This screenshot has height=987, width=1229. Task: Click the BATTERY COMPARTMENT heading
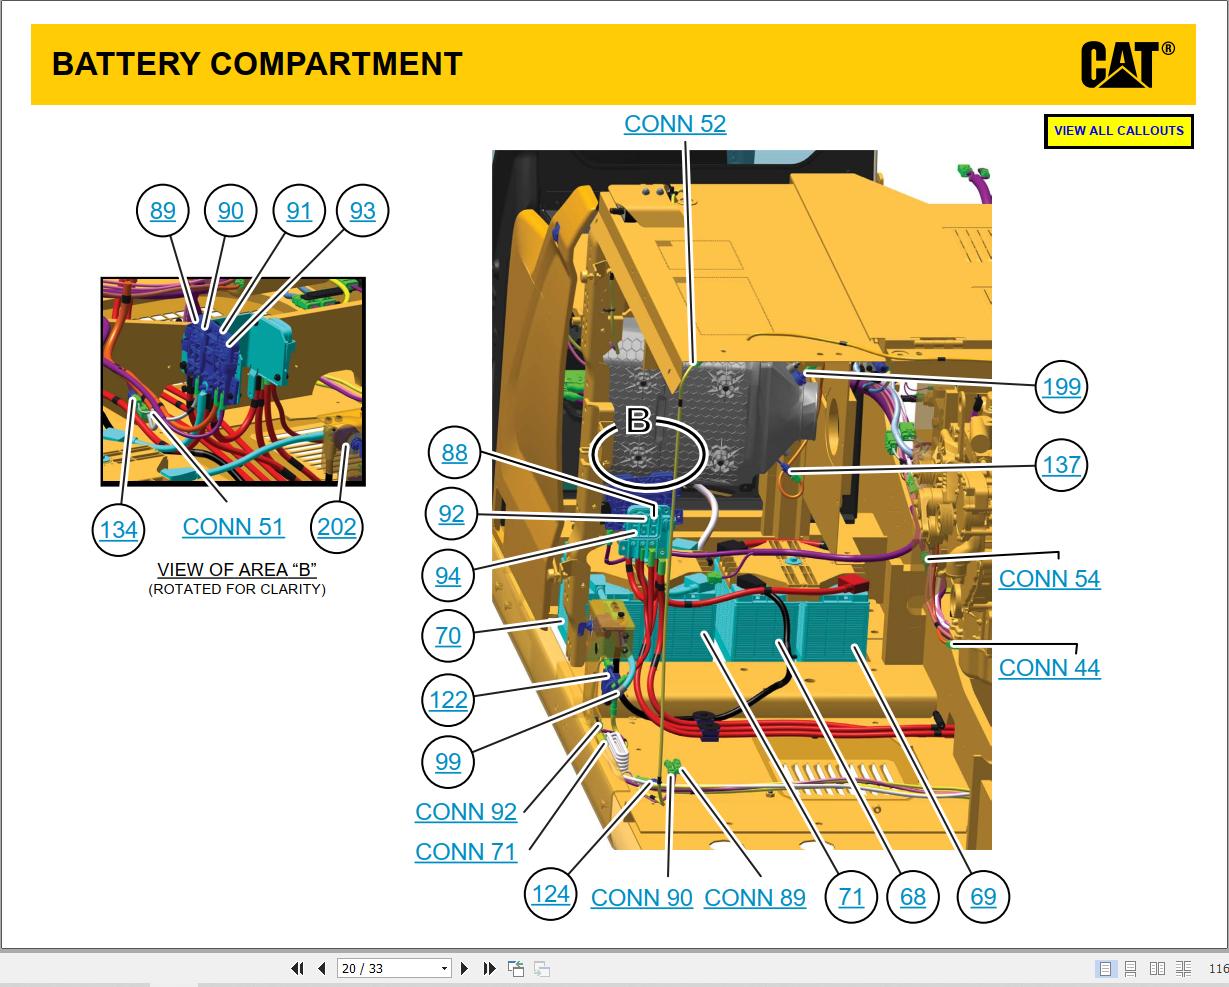[x=257, y=64]
